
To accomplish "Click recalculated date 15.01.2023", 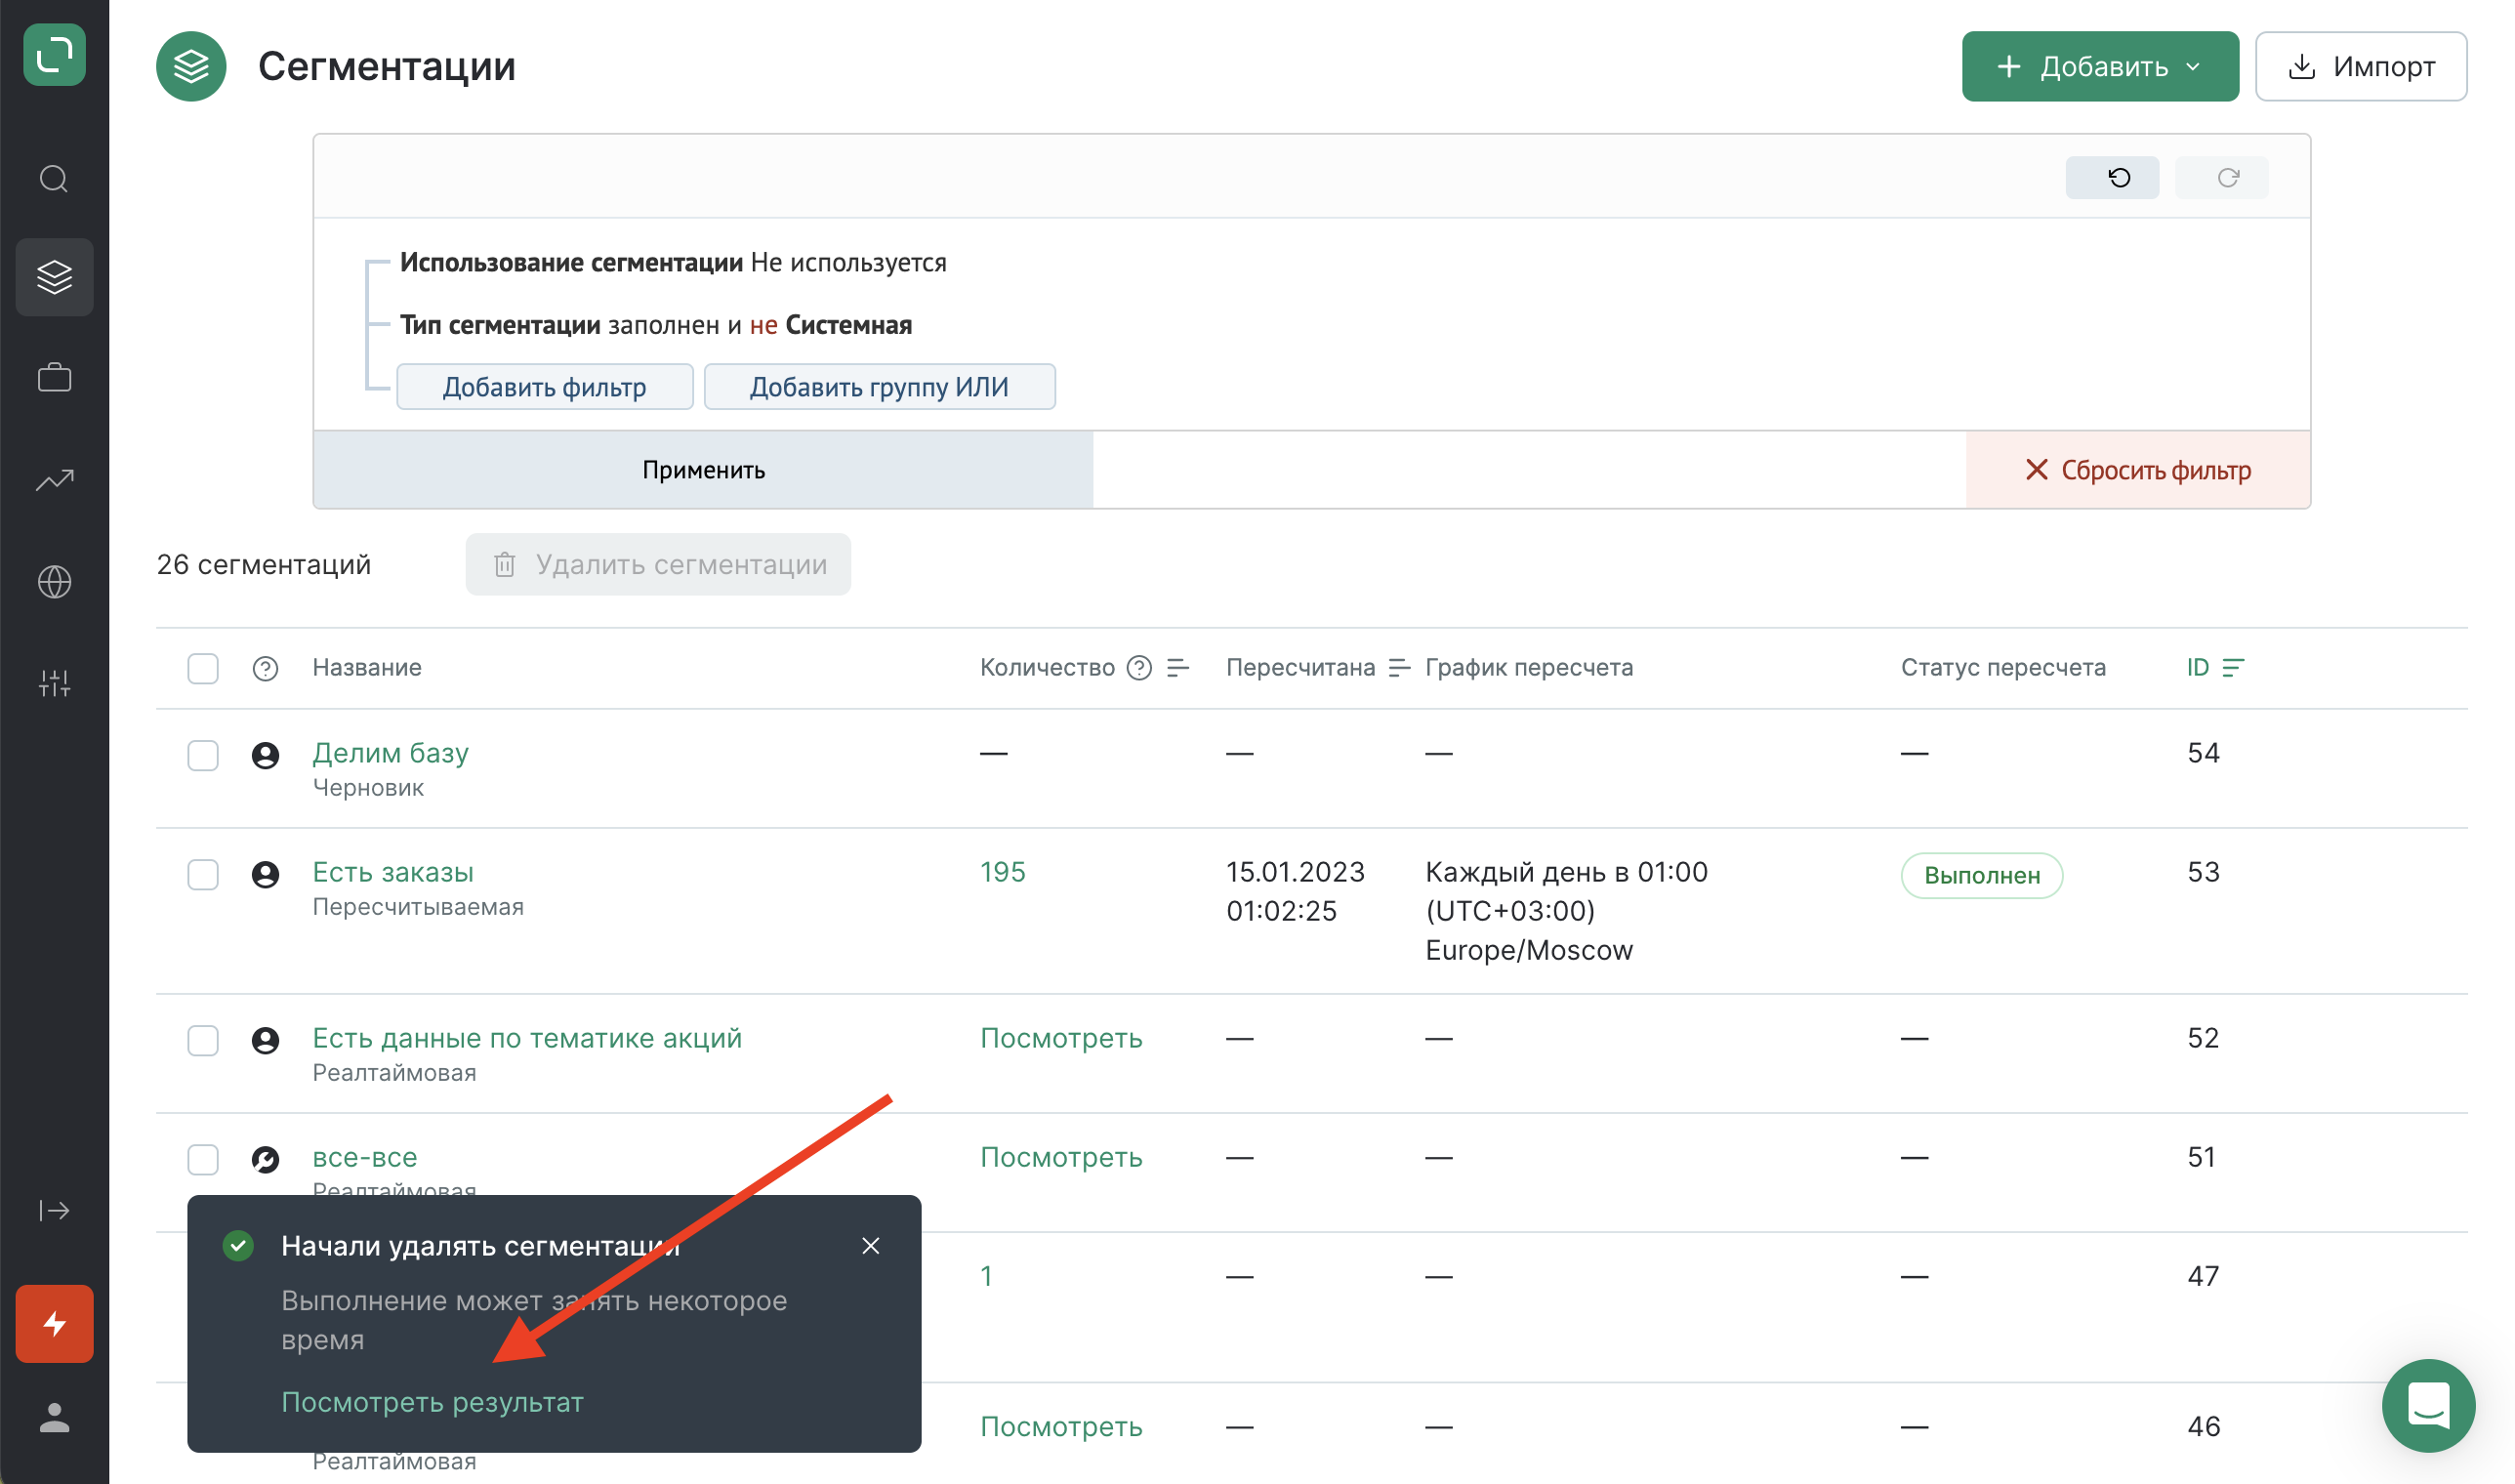I will [x=1295, y=872].
